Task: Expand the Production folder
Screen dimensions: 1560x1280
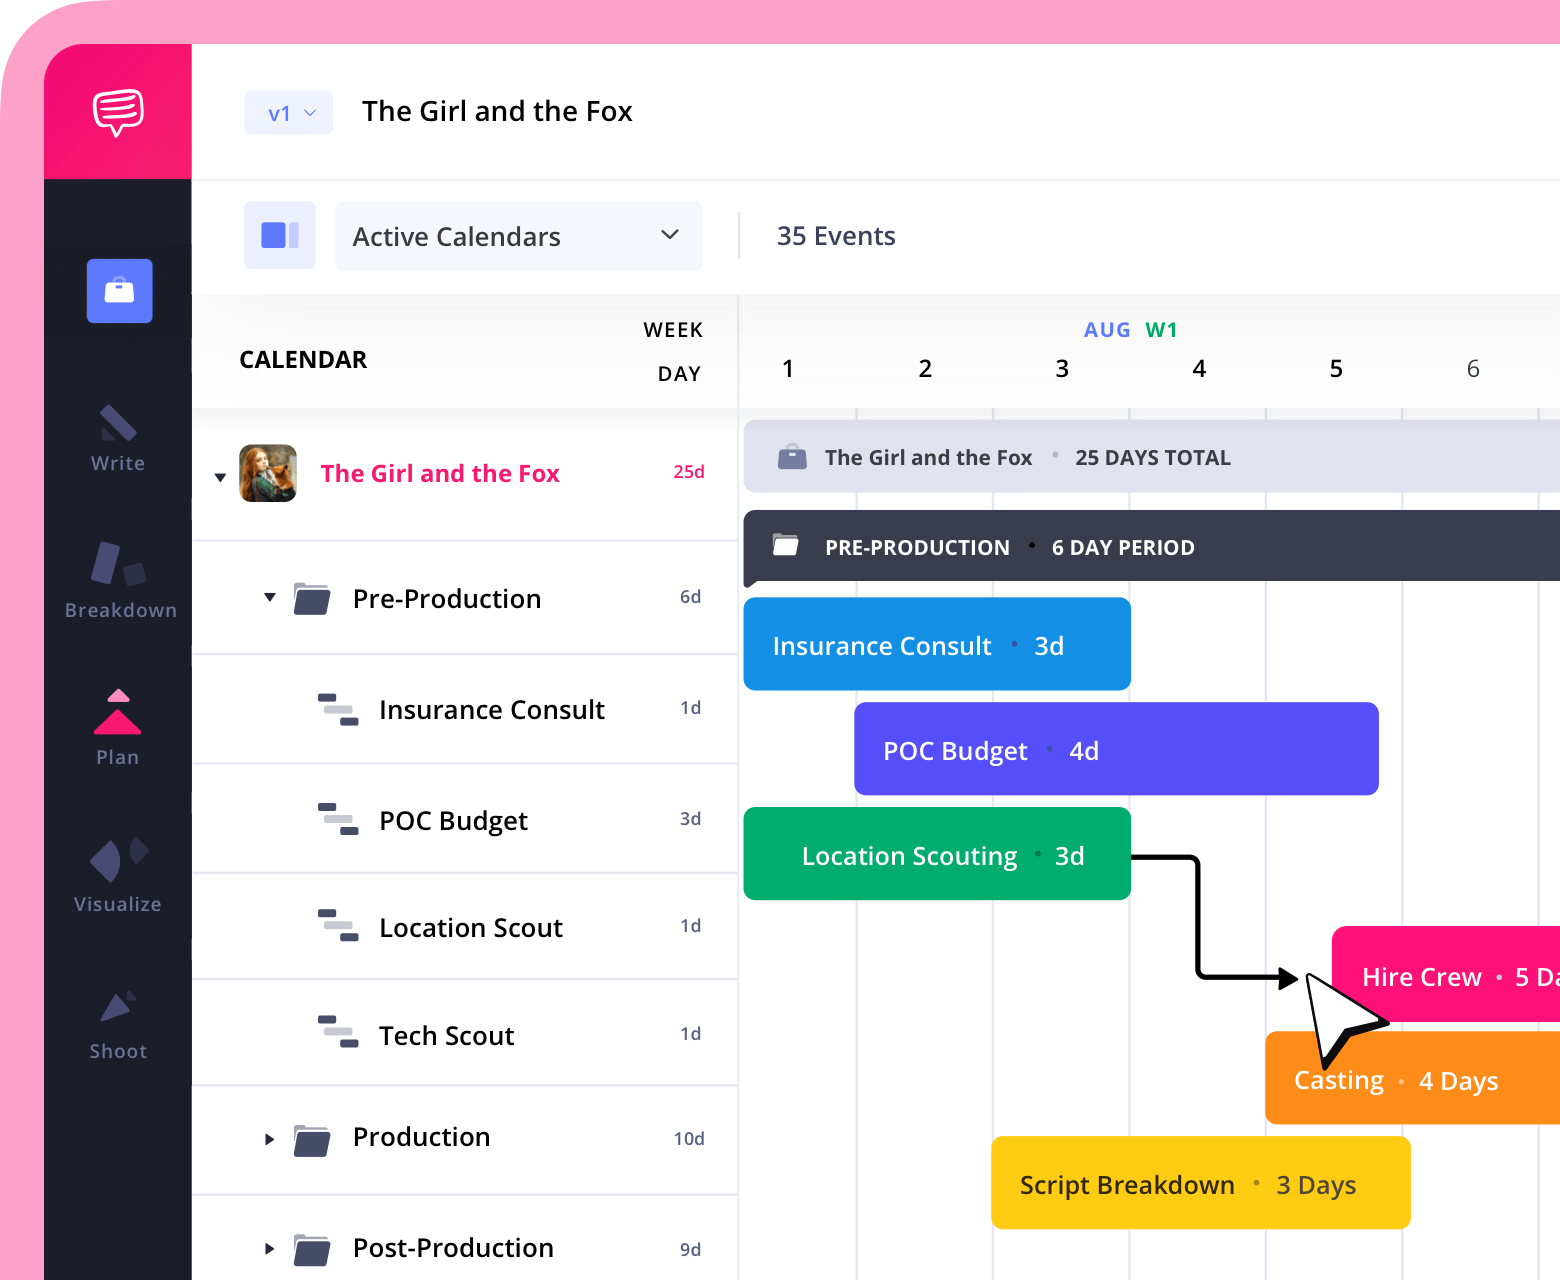Action: pyautogui.click(x=269, y=1139)
